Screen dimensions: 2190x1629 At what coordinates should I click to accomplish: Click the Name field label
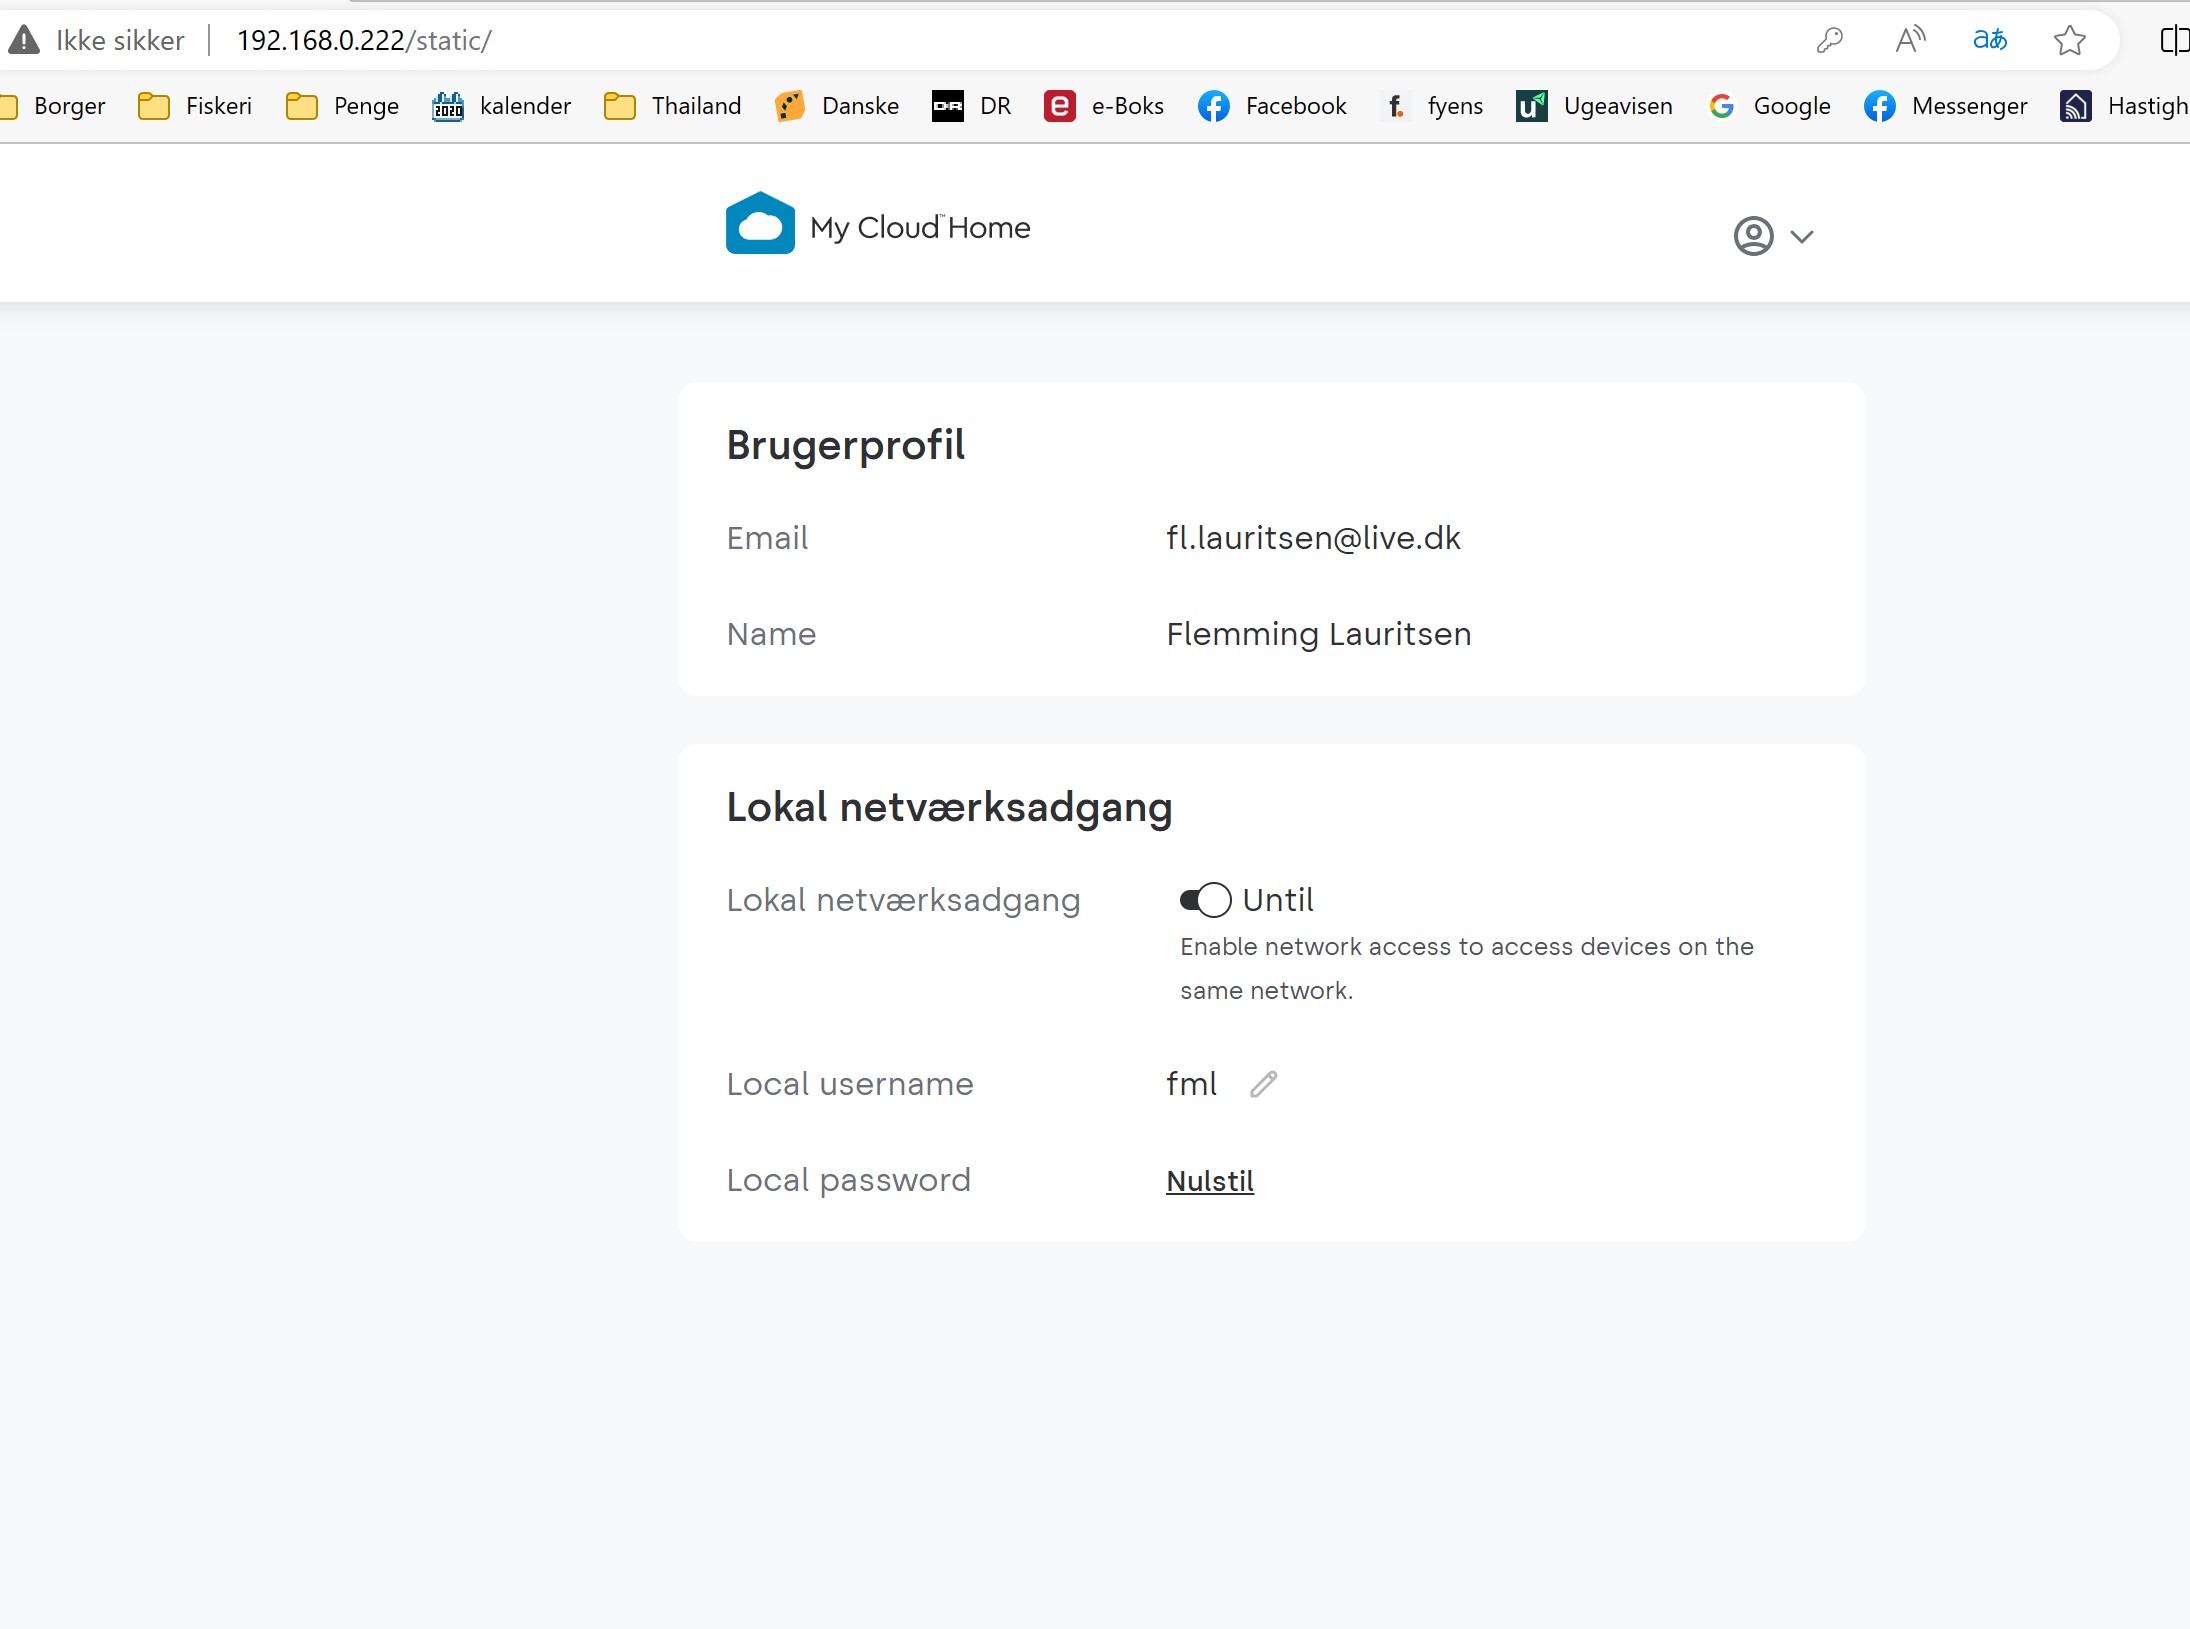[771, 634]
